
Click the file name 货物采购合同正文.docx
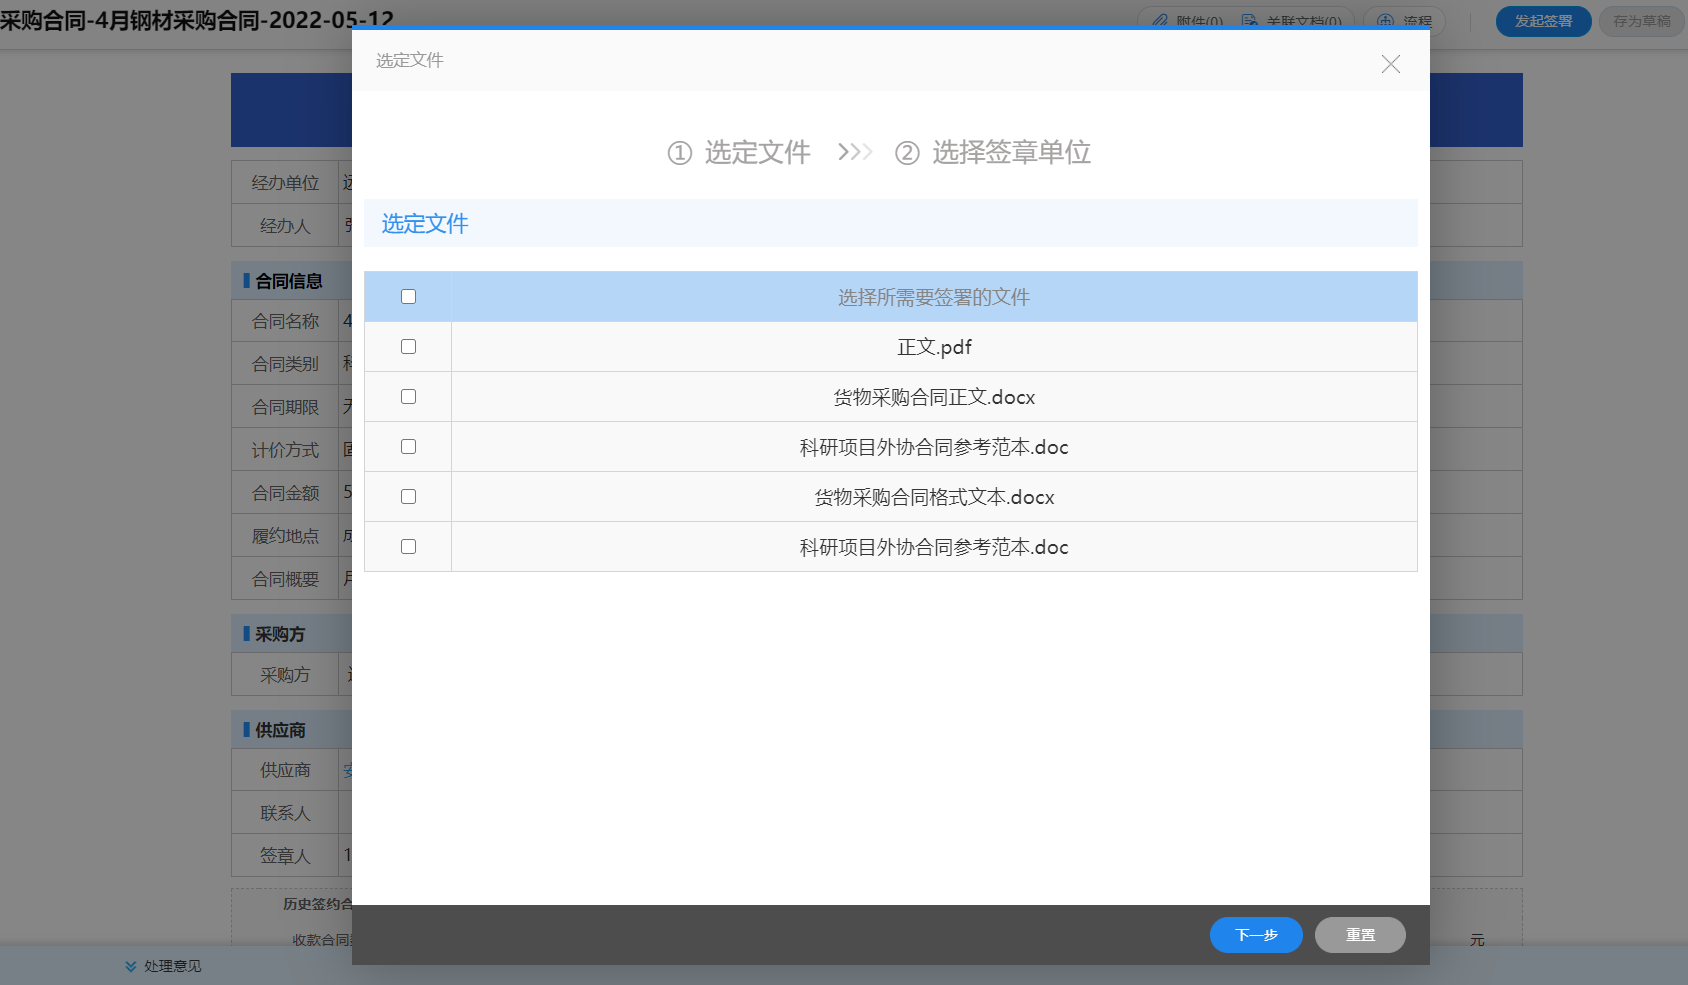tap(934, 397)
